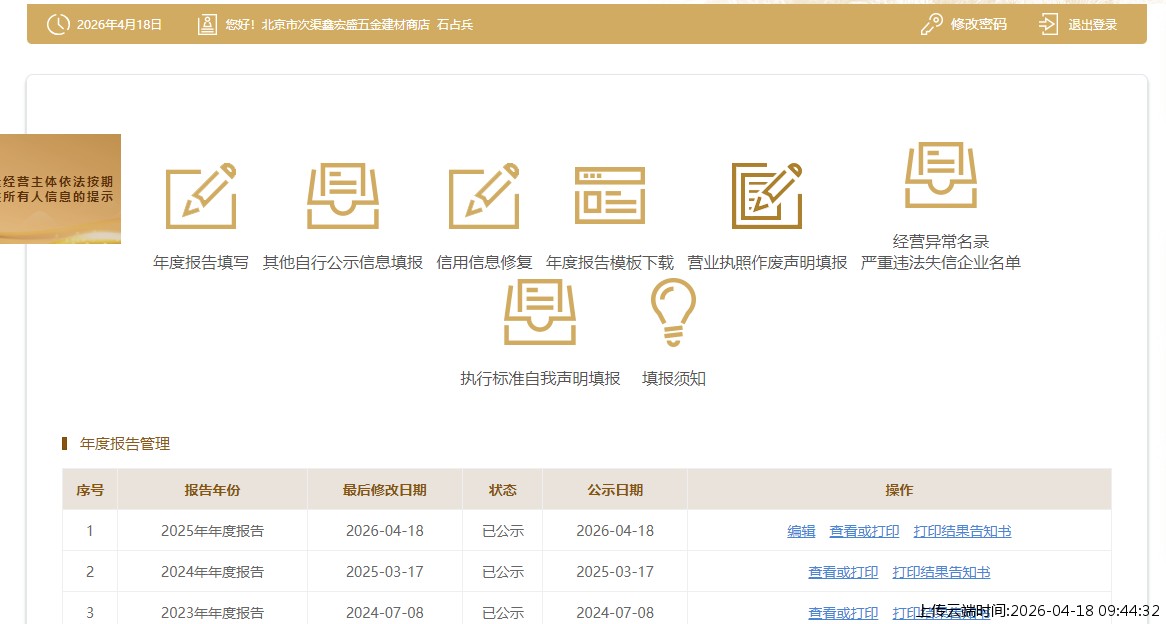Click the clock icon beside the date
1166x624 pixels.
[57, 24]
